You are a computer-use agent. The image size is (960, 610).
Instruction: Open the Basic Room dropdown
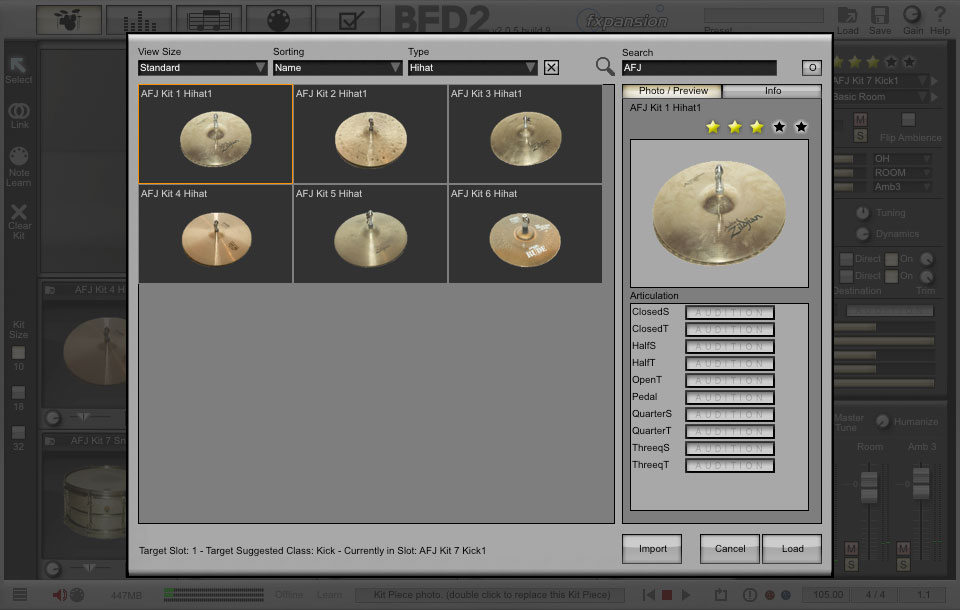click(x=880, y=97)
